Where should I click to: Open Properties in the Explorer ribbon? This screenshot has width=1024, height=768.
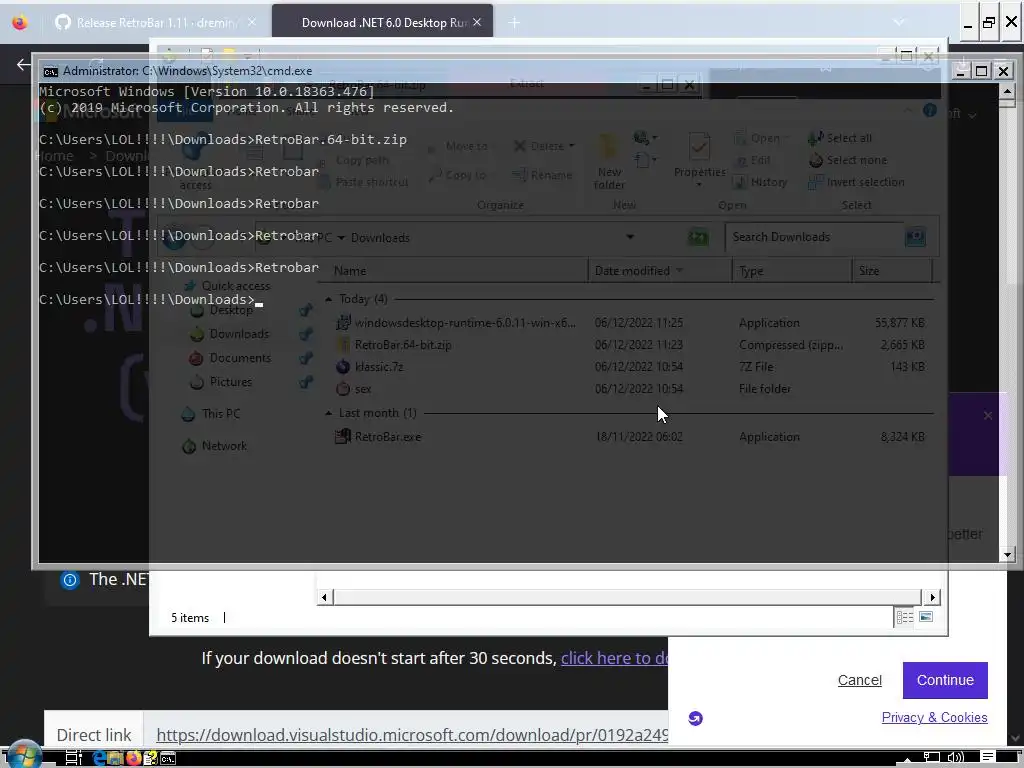699,160
